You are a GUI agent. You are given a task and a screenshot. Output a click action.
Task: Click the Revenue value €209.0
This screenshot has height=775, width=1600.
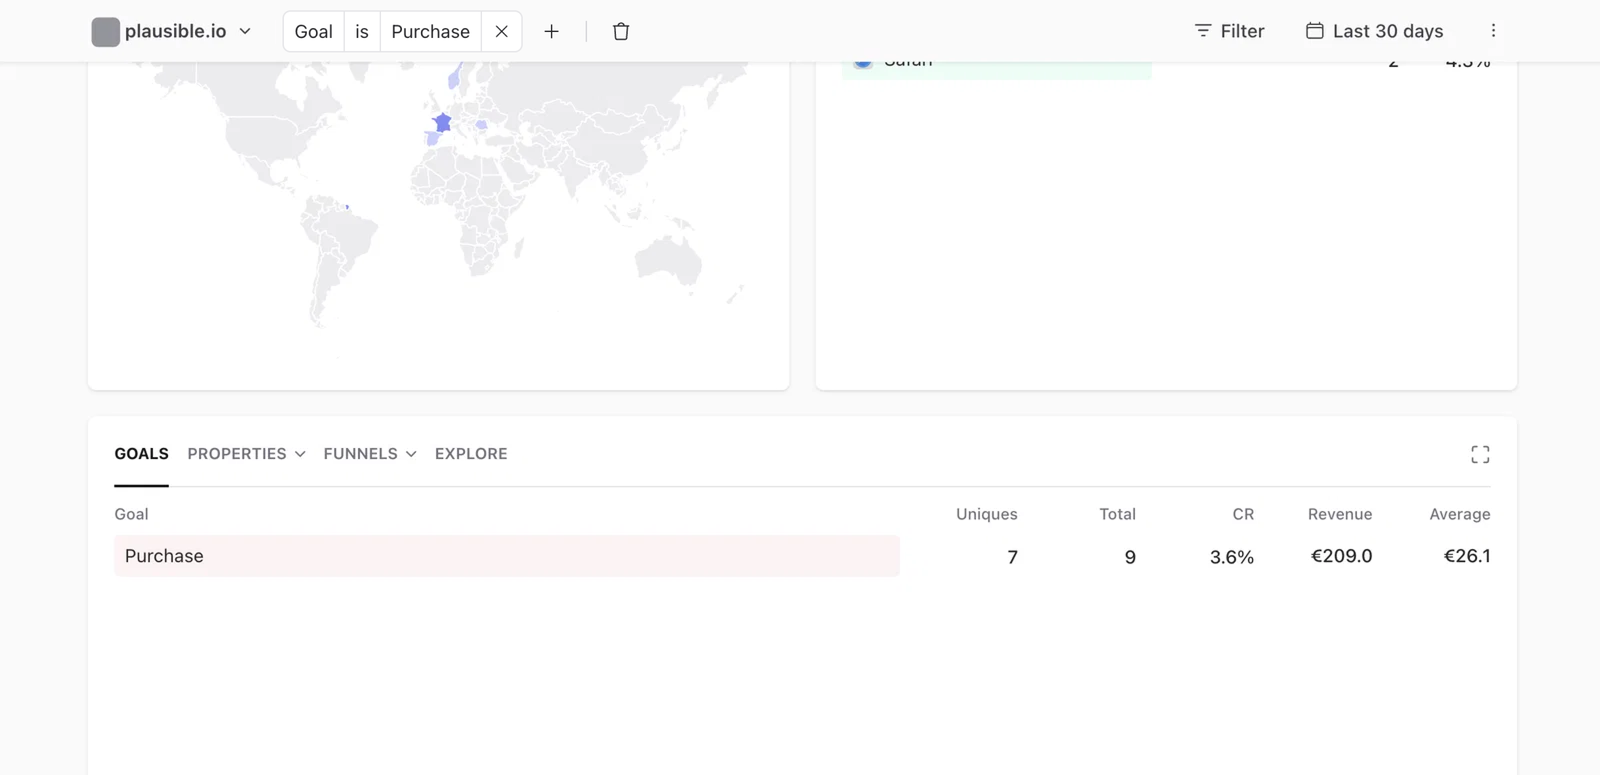click(x=1341, y=556)
